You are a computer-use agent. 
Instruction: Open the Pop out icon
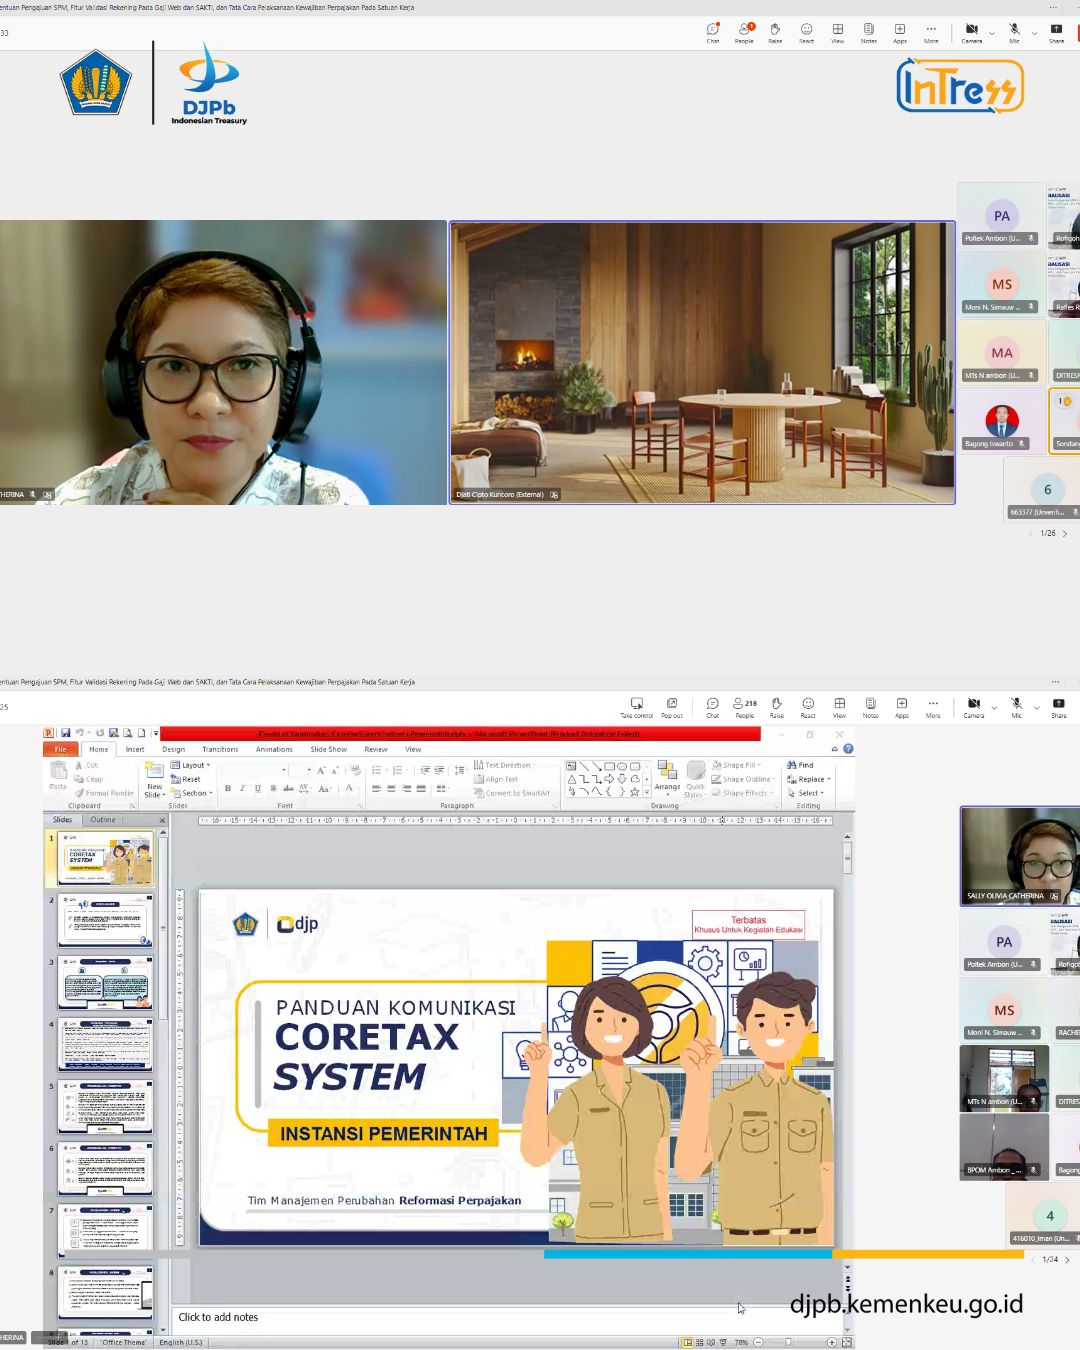(x=672, y=704)
